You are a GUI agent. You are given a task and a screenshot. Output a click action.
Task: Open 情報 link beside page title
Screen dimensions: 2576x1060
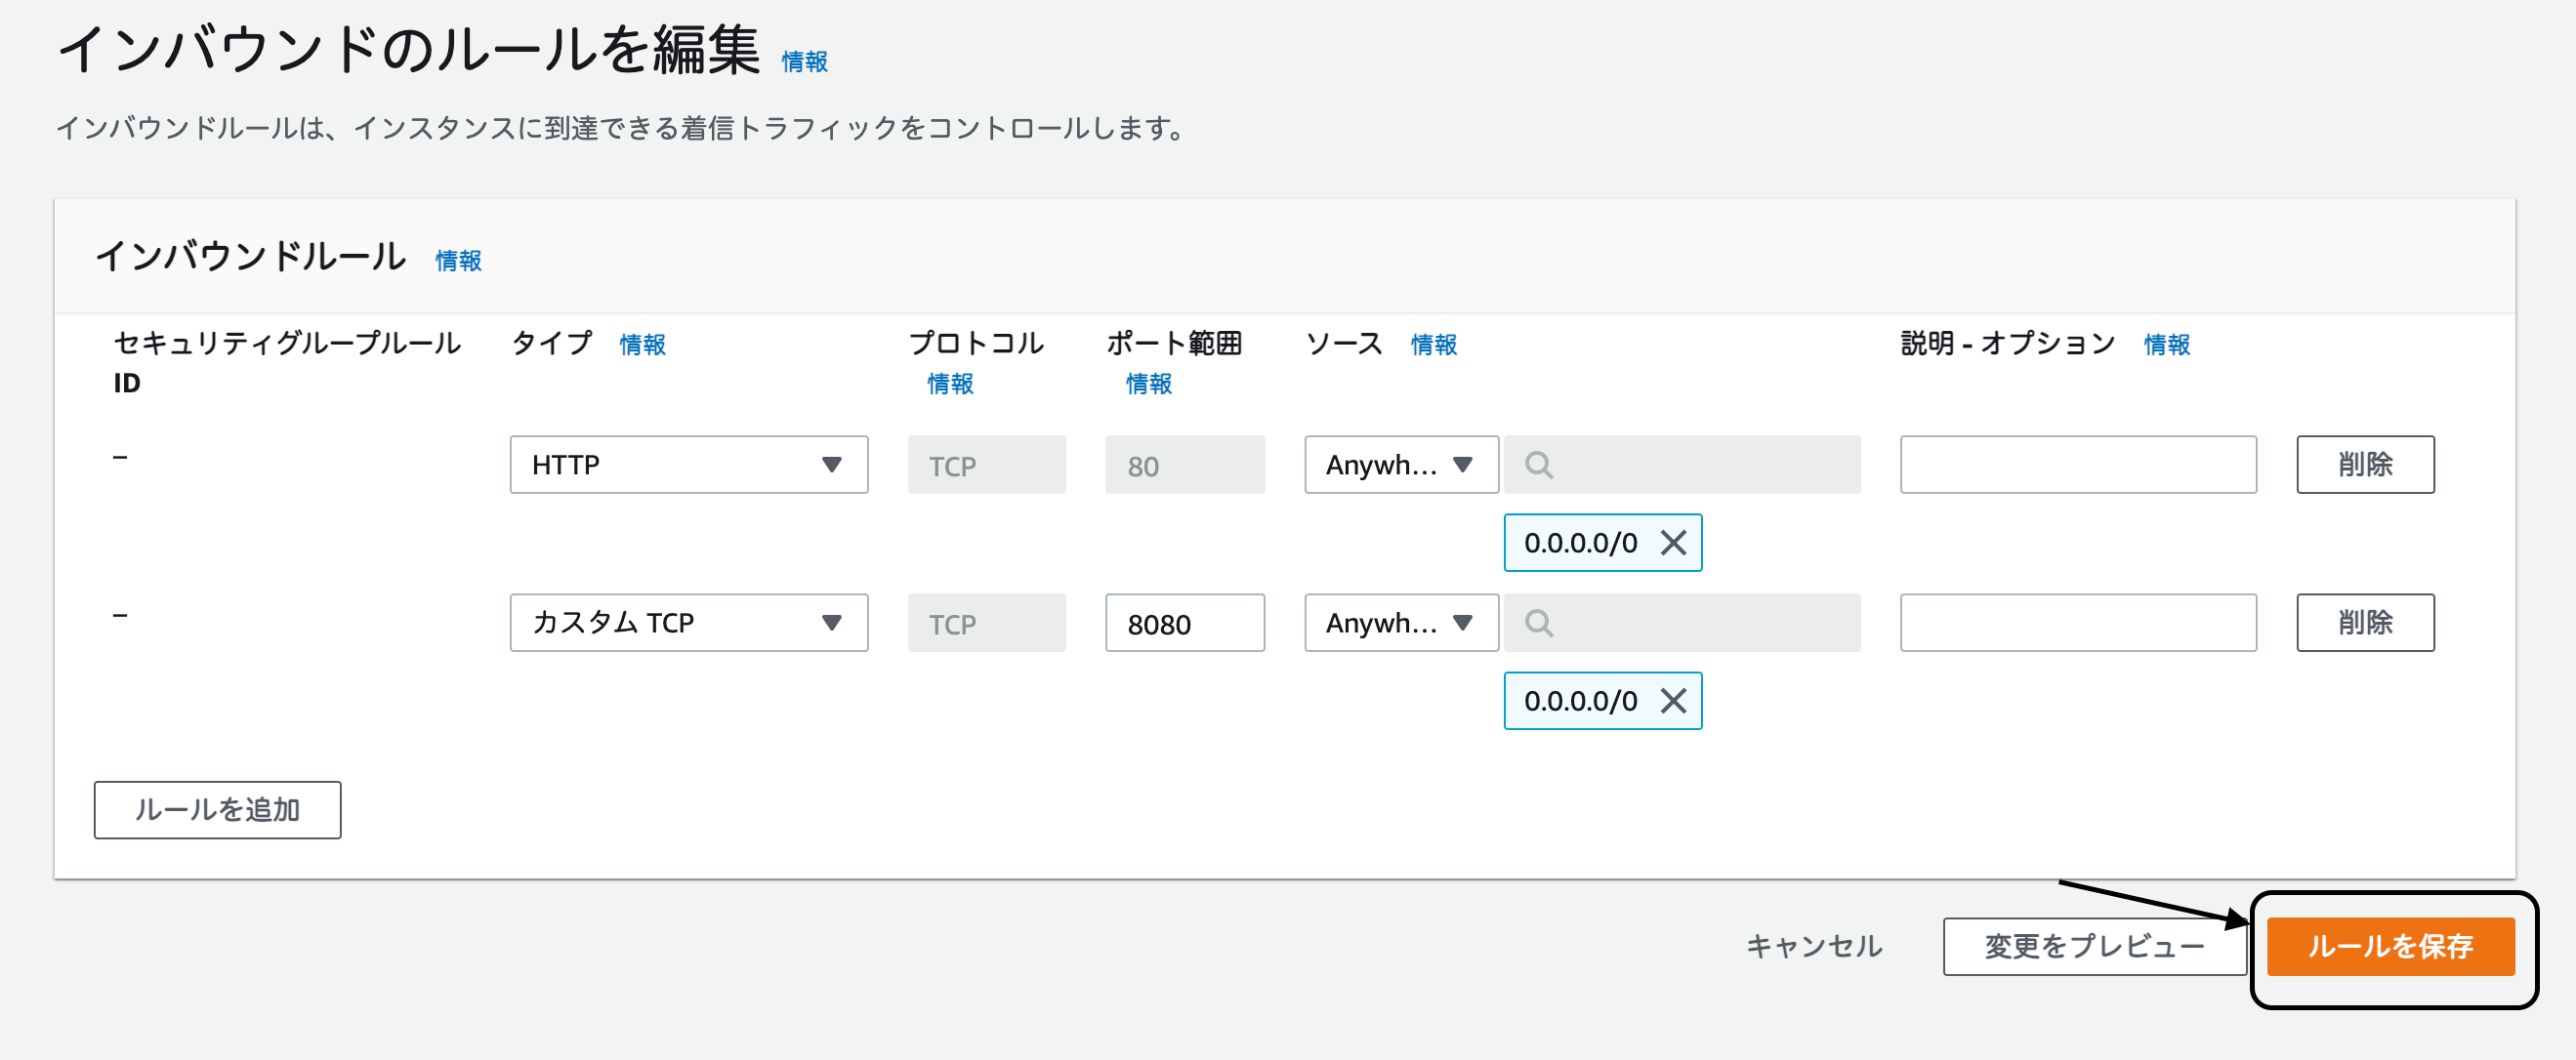[804, 62]
